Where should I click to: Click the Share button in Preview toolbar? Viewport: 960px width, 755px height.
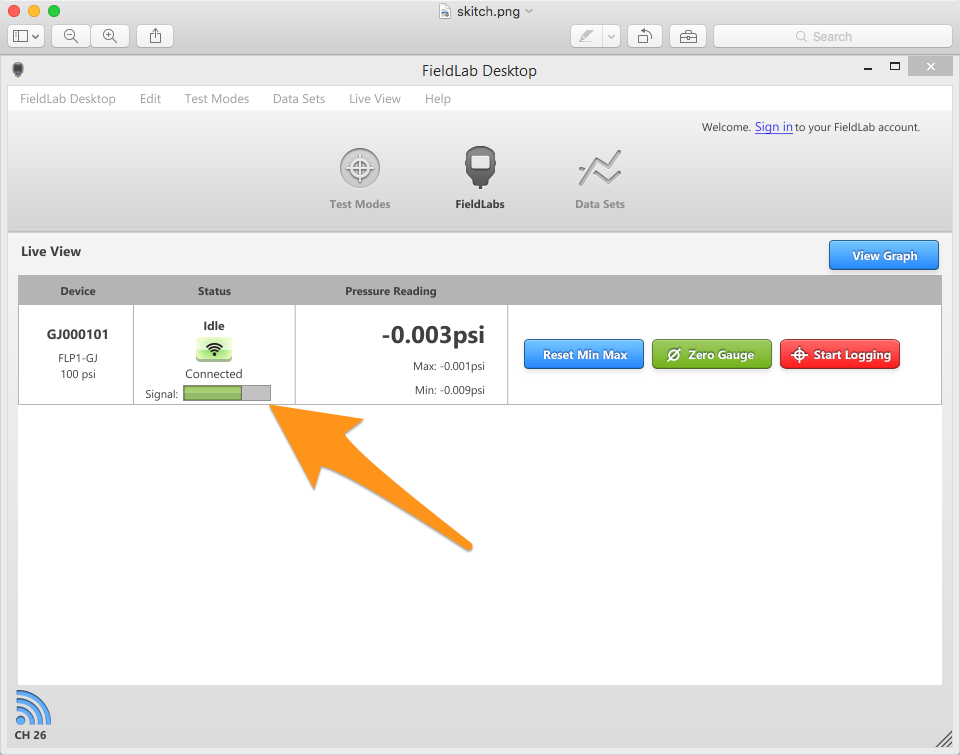click(156, 36)
